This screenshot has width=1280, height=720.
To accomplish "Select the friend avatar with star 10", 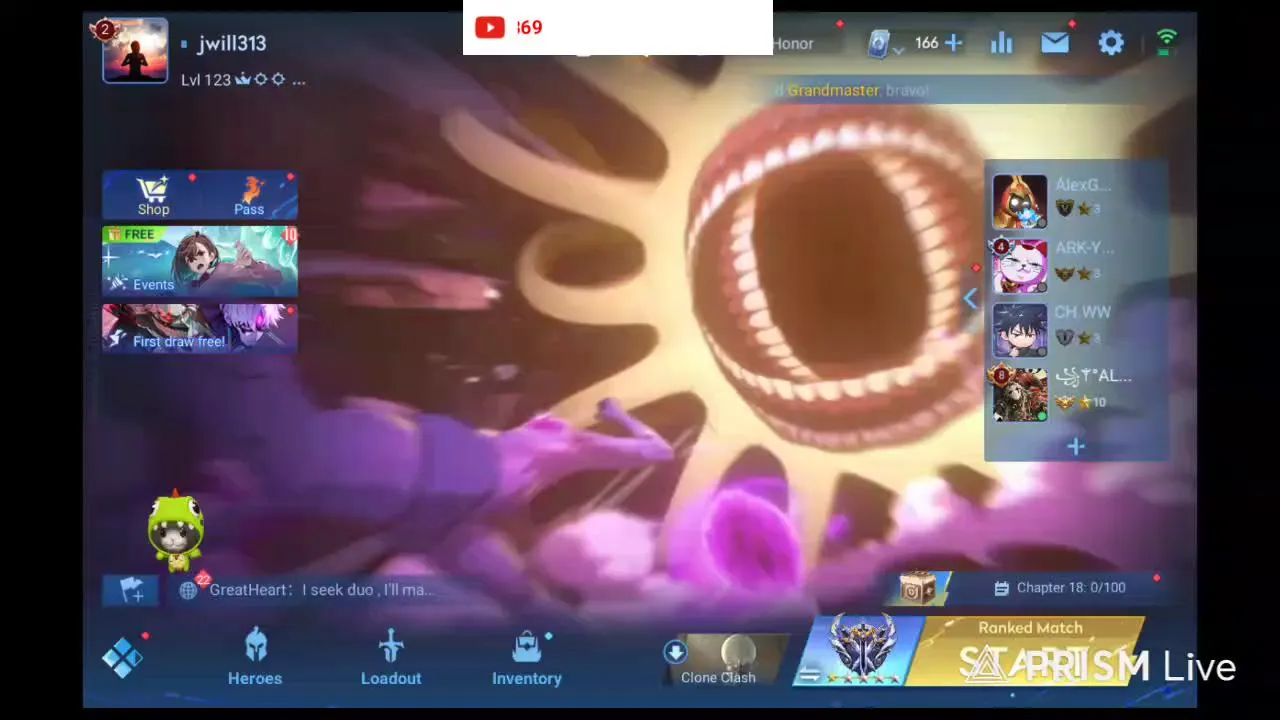I will [1020, 394].
